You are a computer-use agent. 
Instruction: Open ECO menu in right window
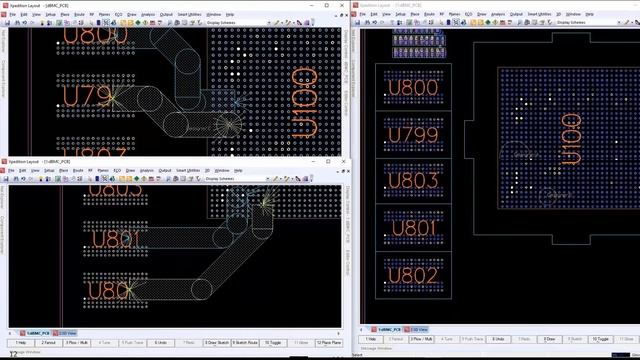[x=469, y=14]
